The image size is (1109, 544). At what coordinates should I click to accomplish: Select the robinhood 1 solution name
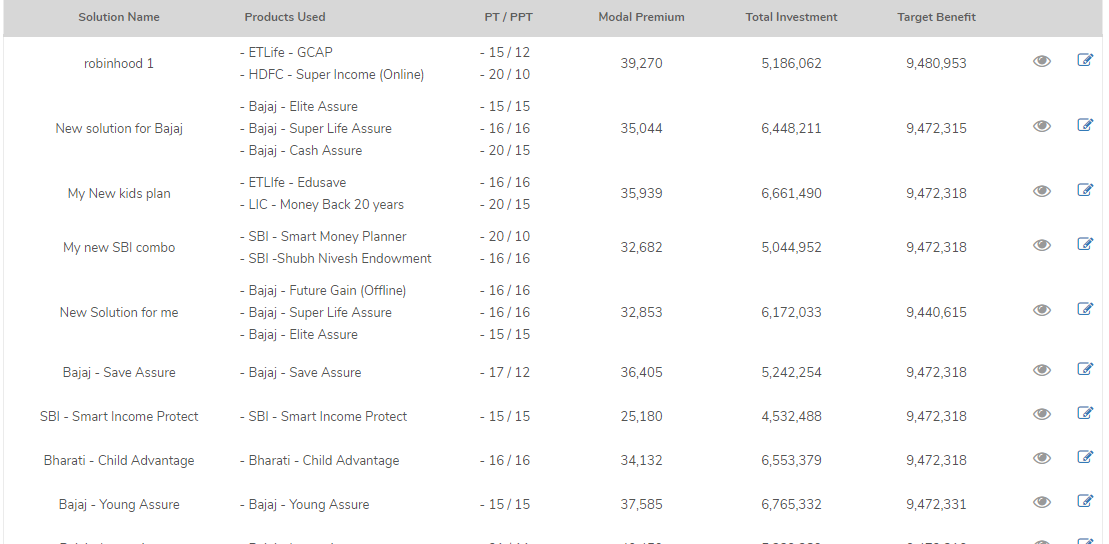tap(118, 63)
